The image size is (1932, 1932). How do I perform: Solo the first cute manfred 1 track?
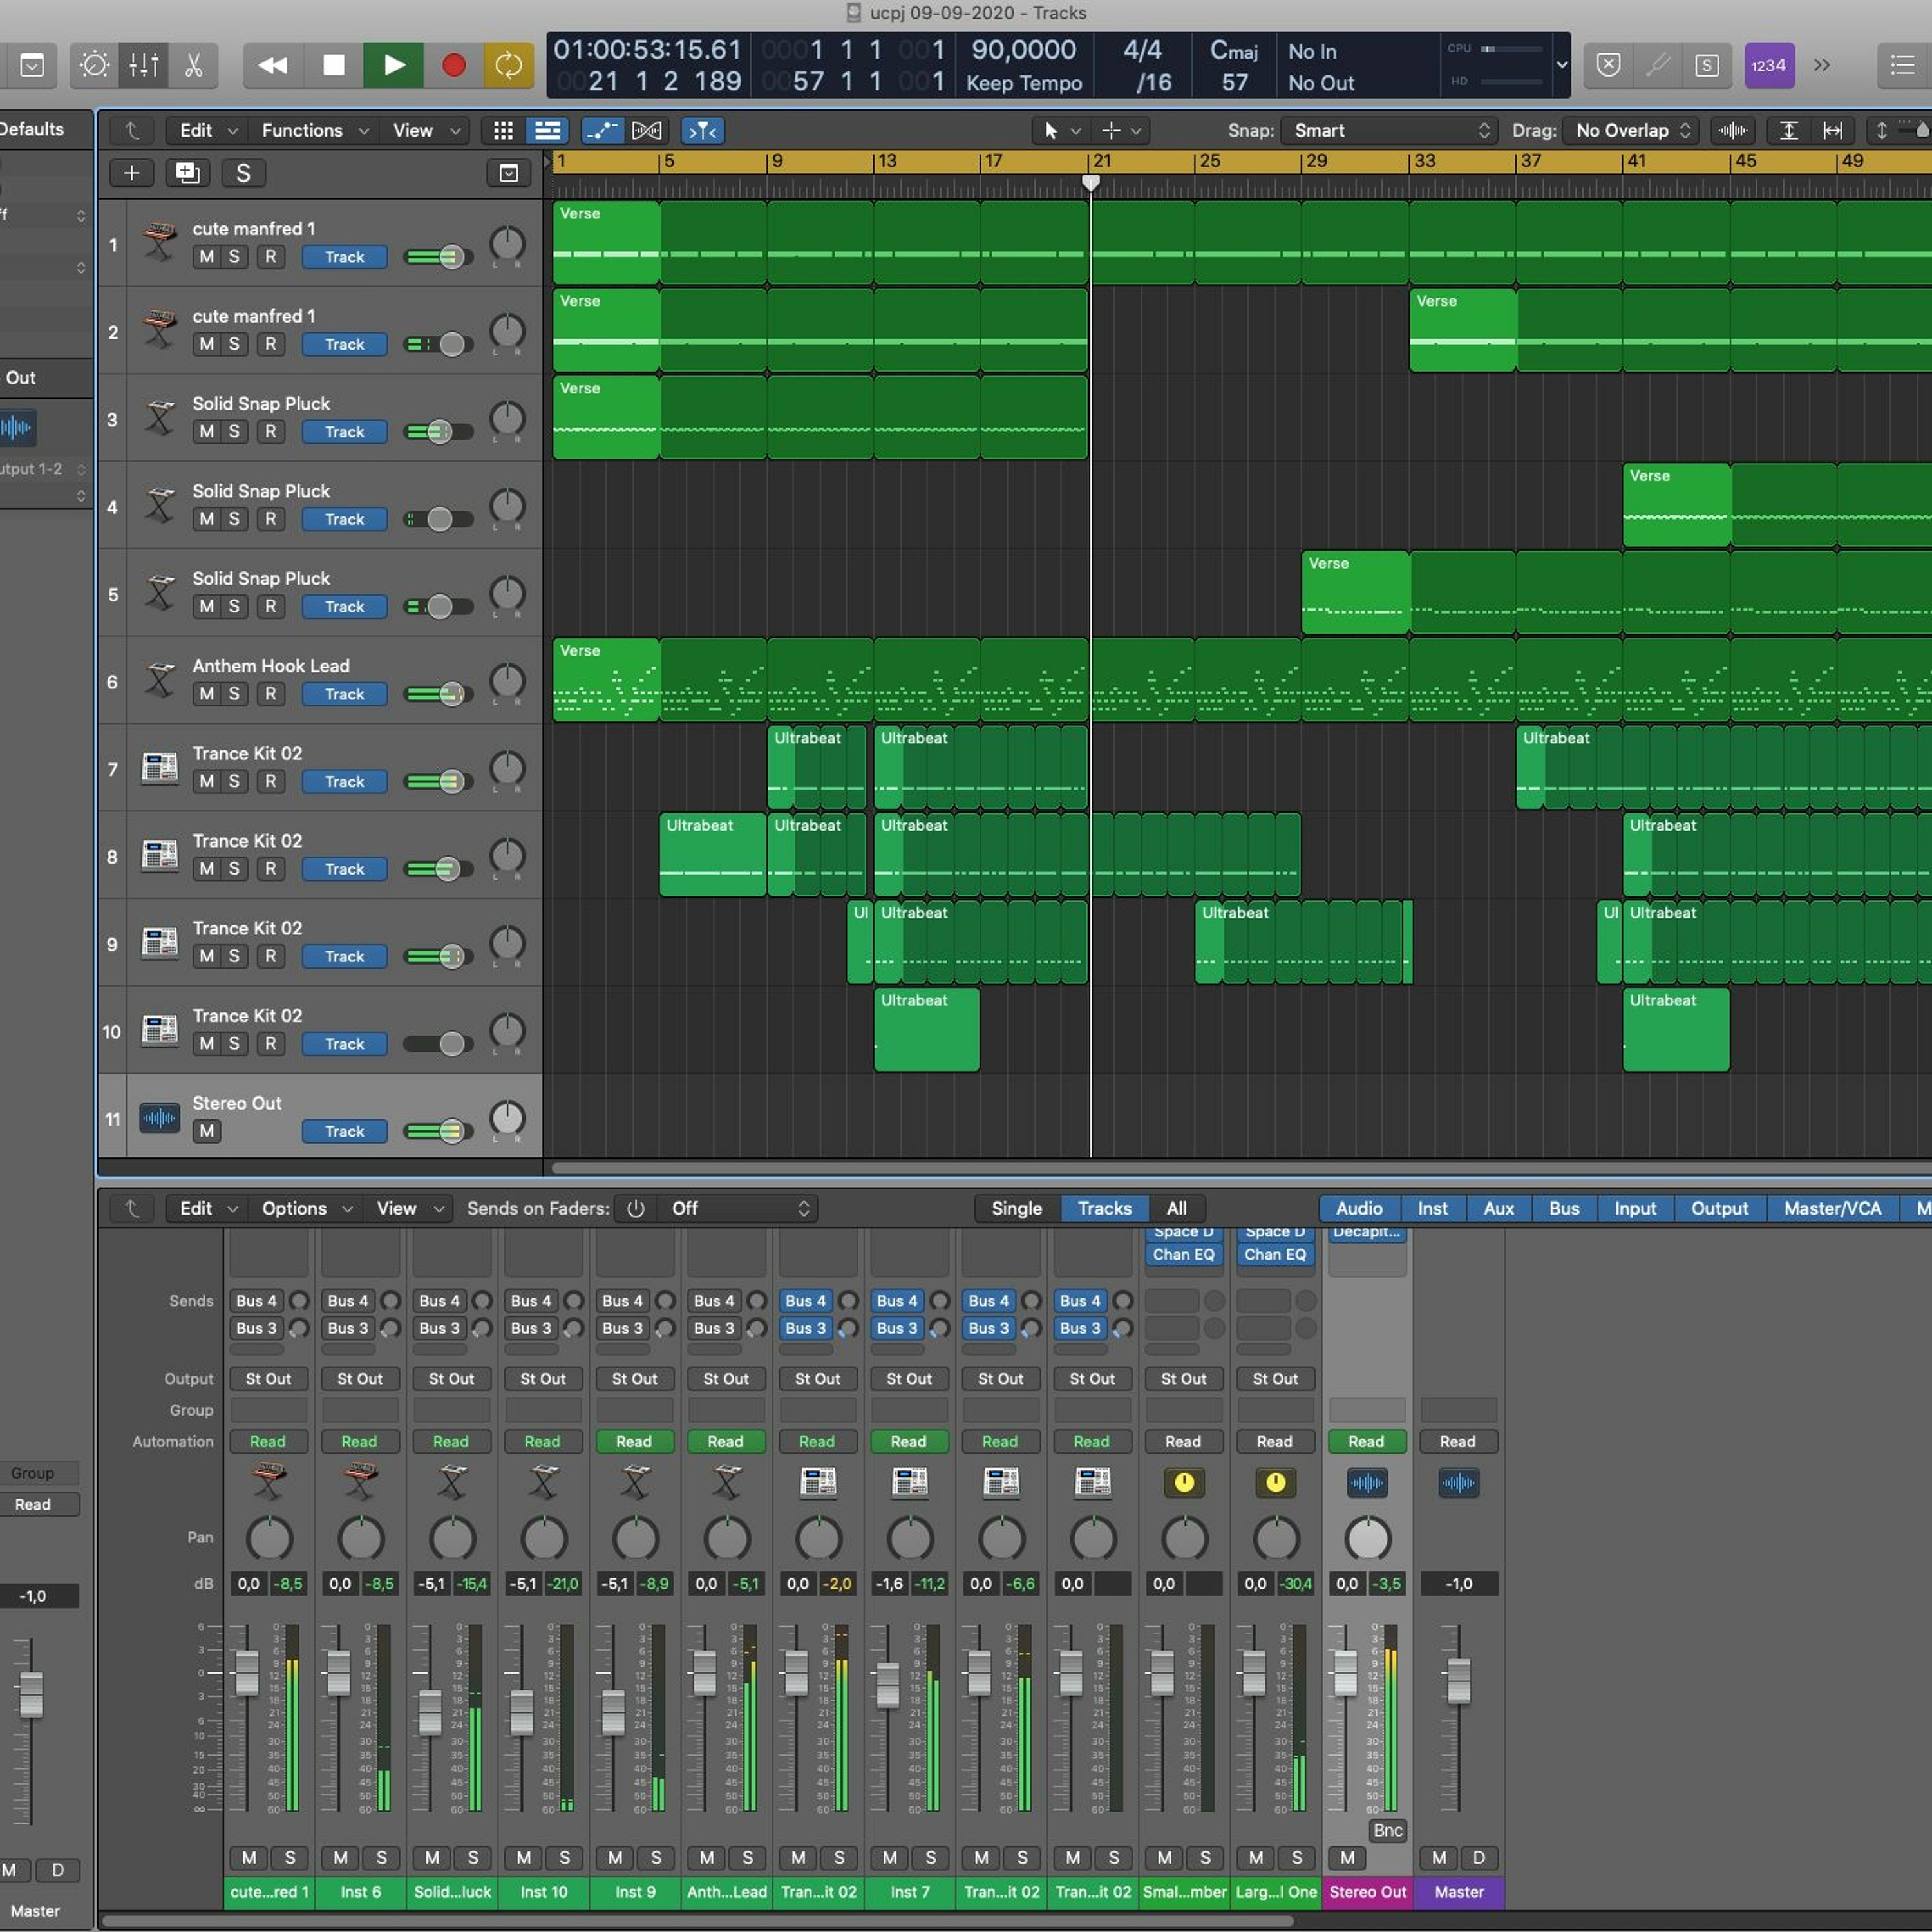pyautogui.click(x=234, y=257)
